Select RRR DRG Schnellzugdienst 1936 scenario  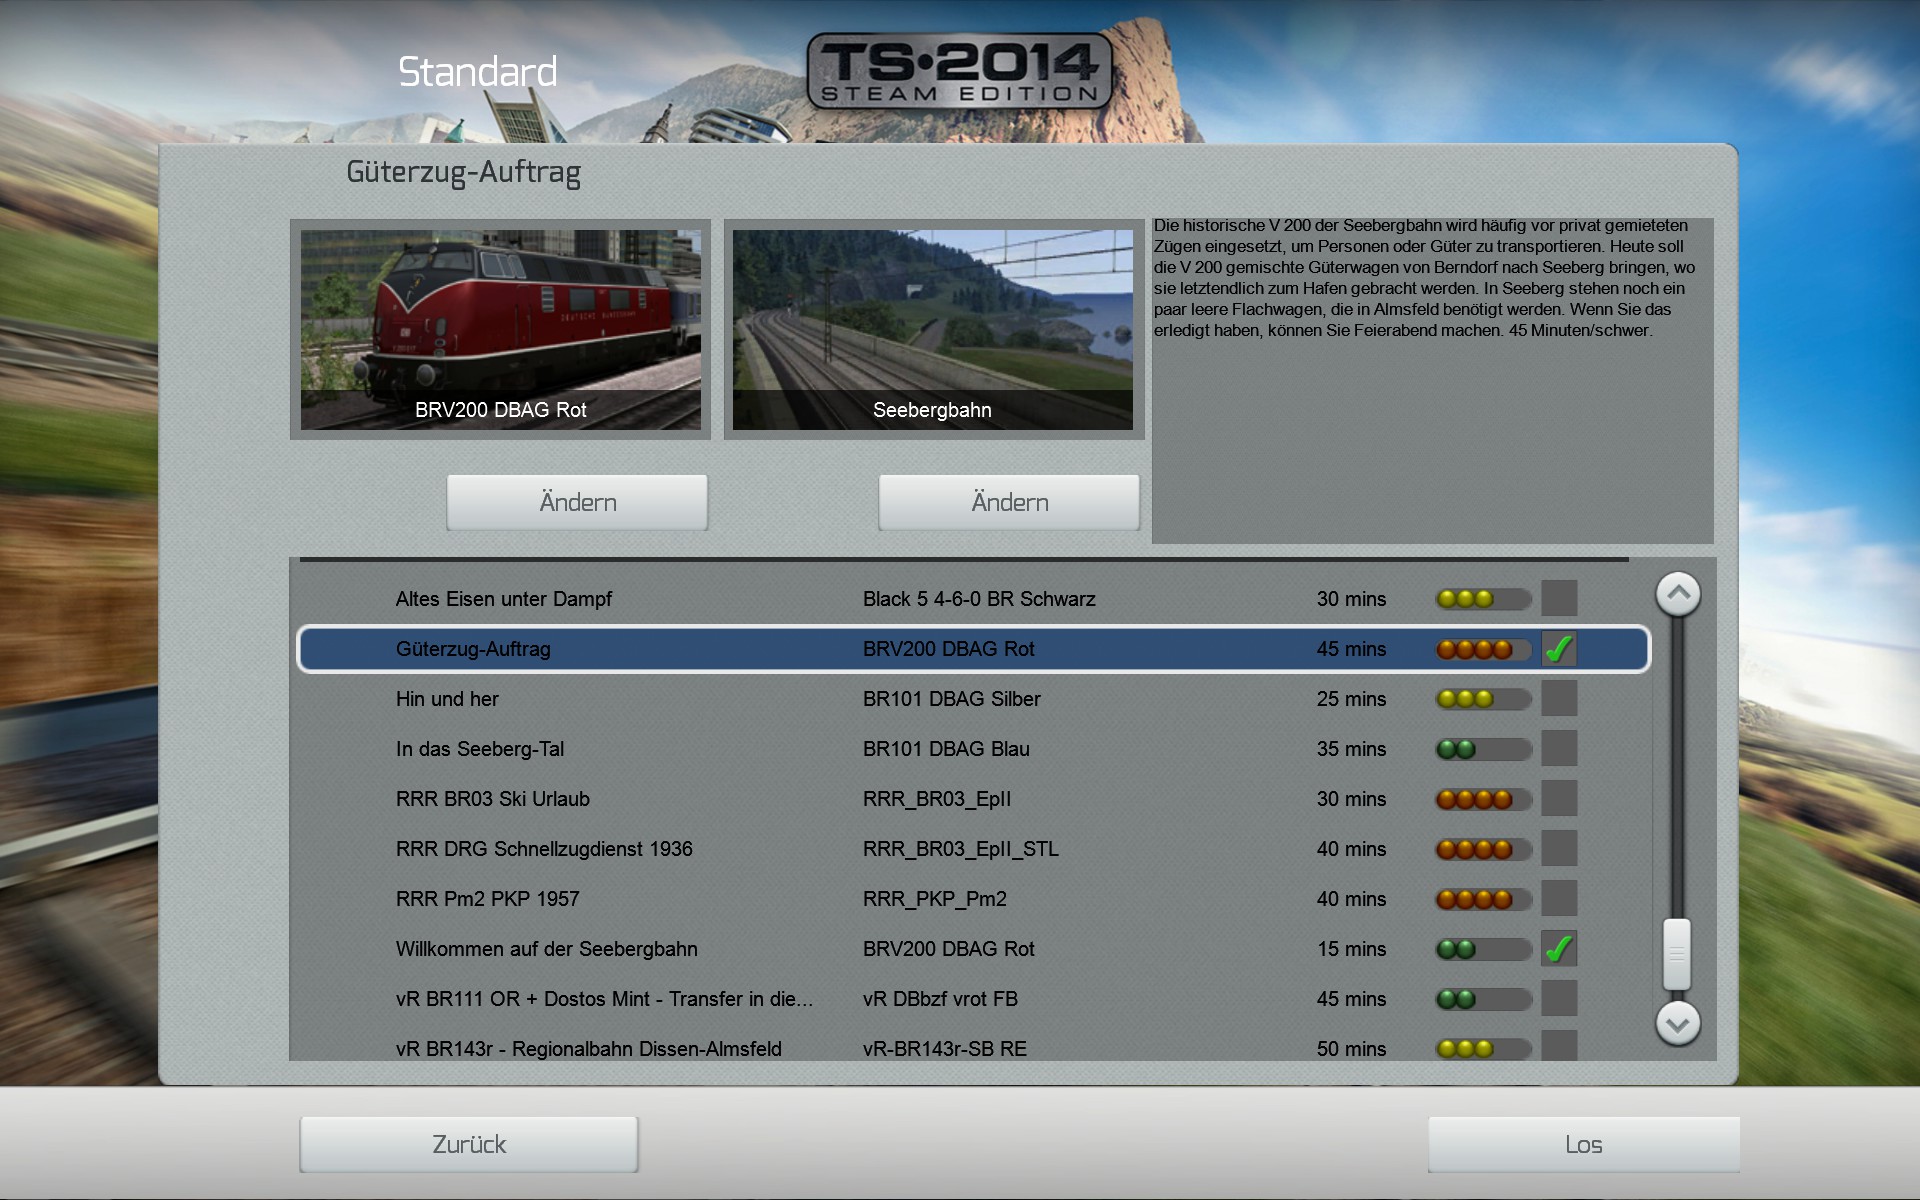coord(544,849)
